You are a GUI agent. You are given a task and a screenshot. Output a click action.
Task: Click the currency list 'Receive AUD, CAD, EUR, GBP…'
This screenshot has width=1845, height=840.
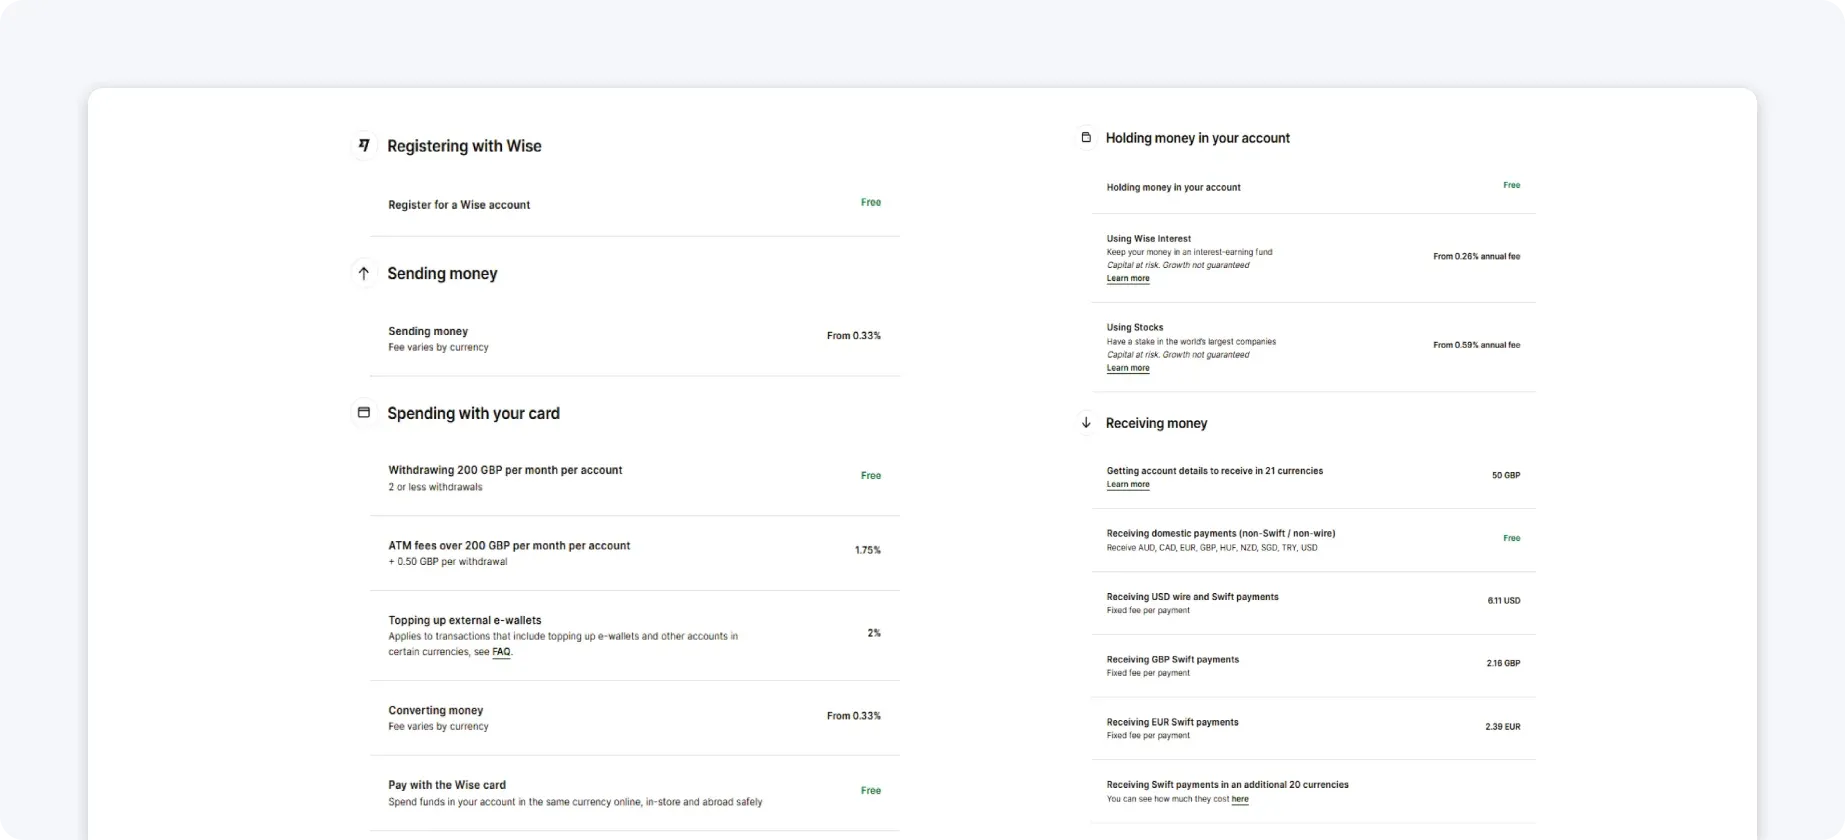pyautogui.click(x=1212, y=548)
